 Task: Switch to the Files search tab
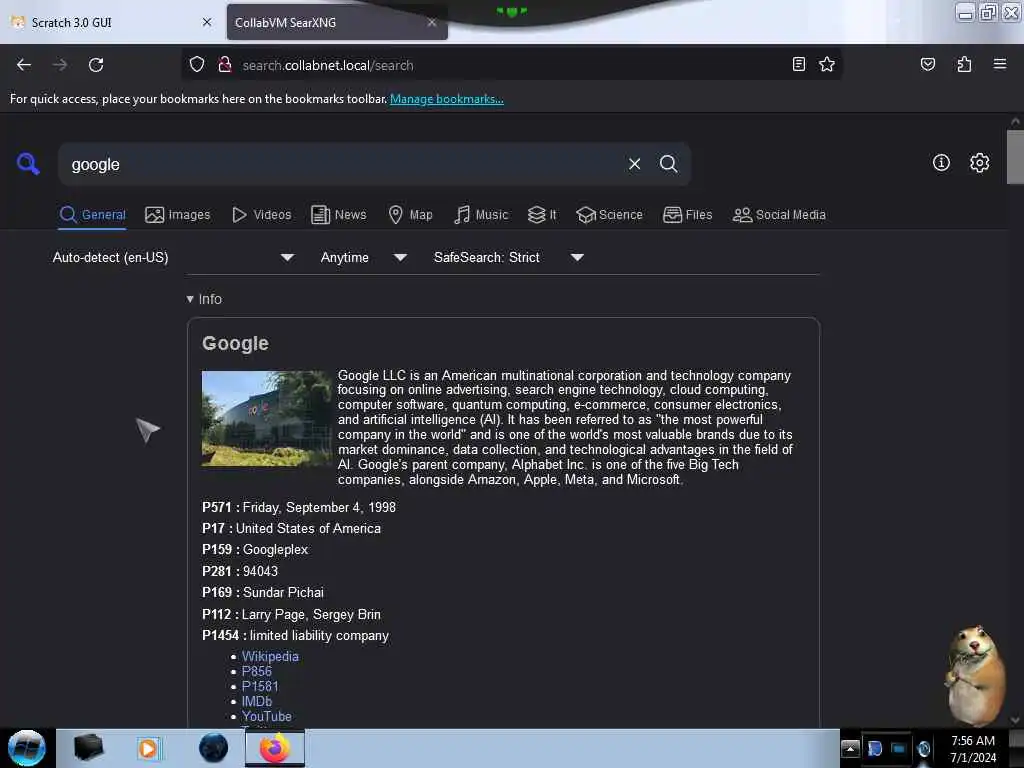coord(688,215)
